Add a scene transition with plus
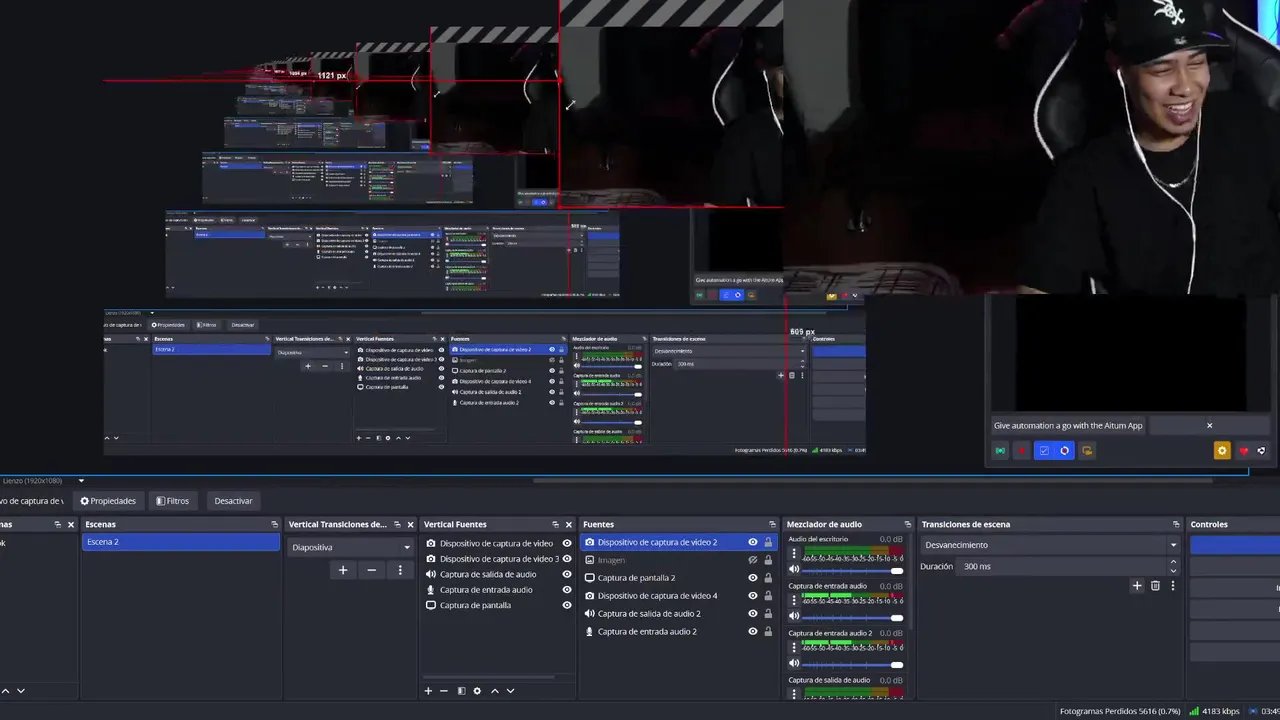Viewport: 1280px width, 720px height. pyautogui.click(x=1137, y=586)
